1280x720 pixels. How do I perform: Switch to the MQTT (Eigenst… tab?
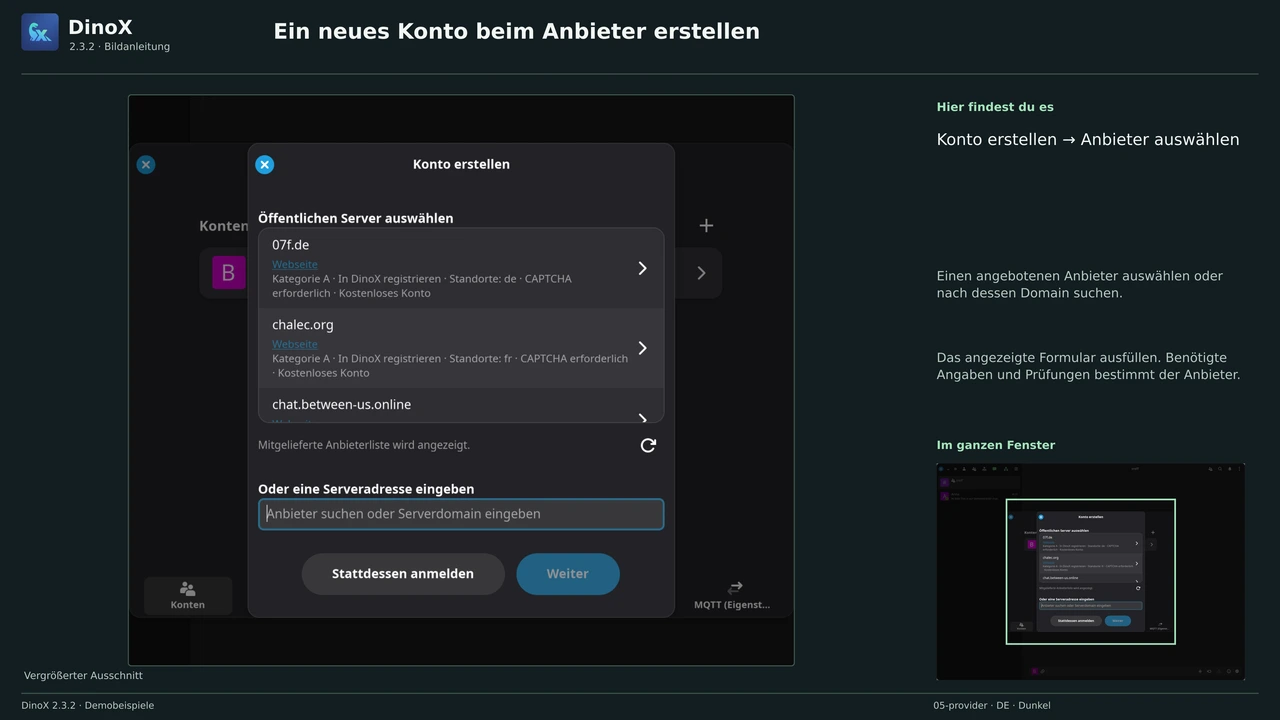[732, 596]
